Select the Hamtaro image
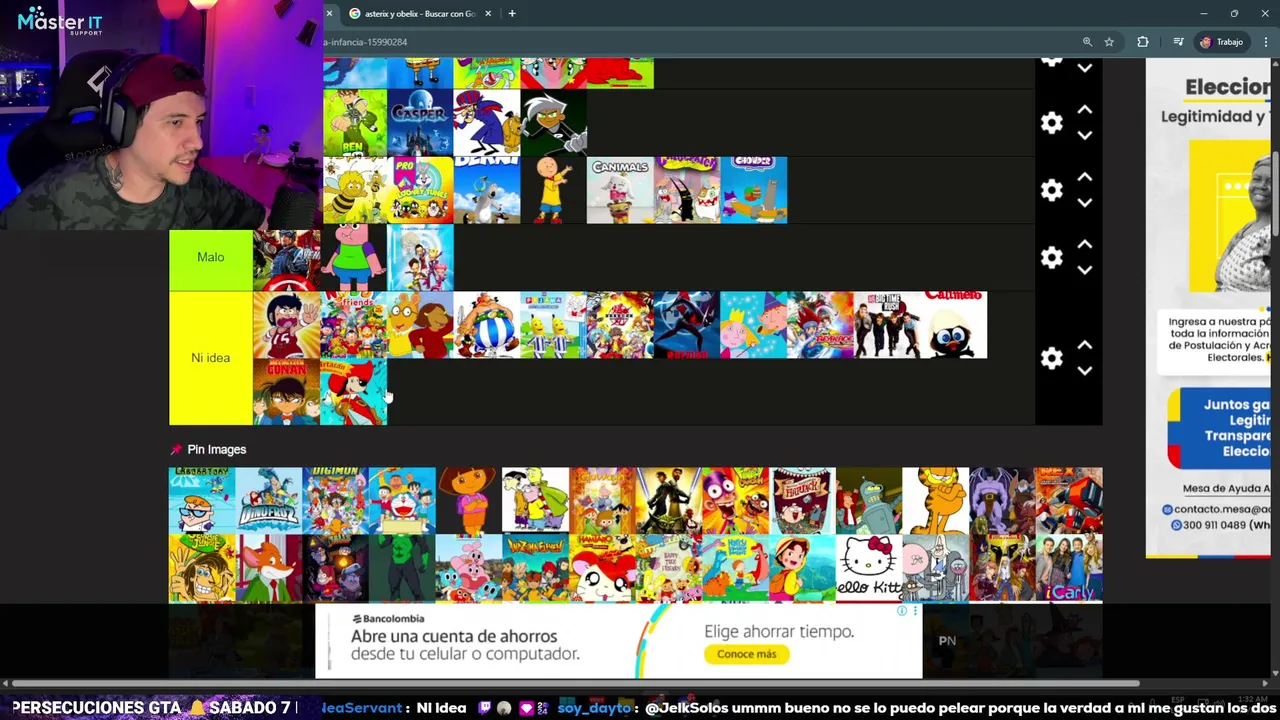The width and height of the screenshot is (1280, 720). tap(602, 568)
